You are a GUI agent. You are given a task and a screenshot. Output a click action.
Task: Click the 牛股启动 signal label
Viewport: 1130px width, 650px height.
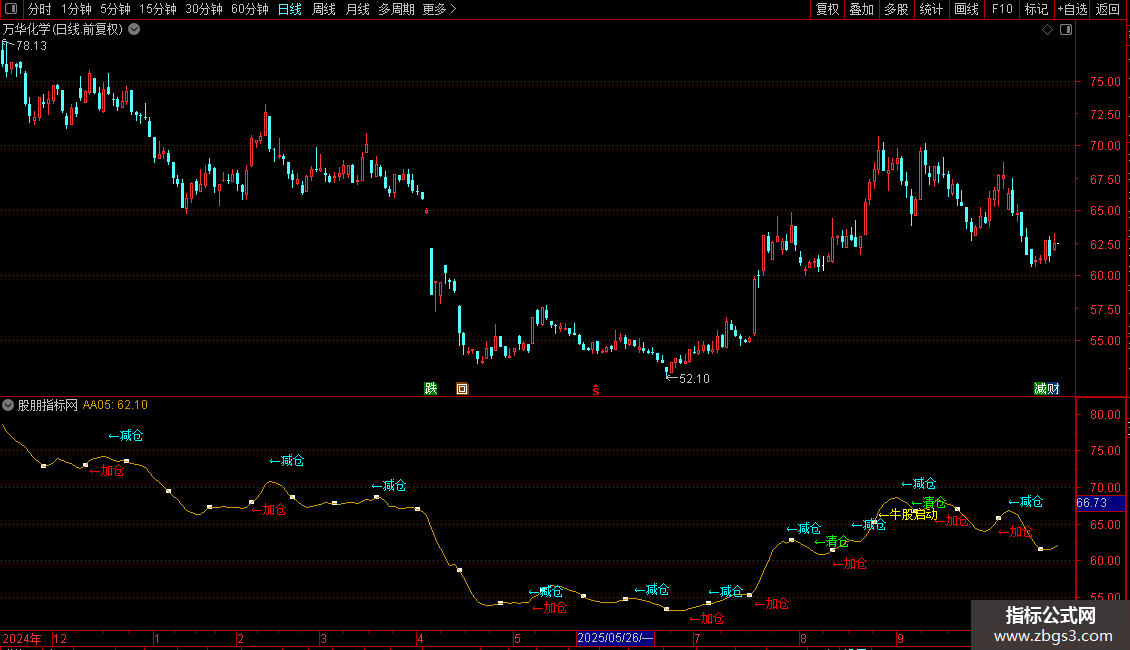click(x=914, y=515)
